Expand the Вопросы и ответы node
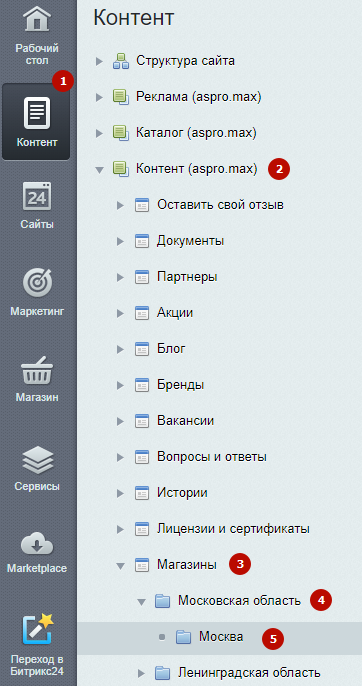This screenshot has height=686, width=362. click(120, 458)
